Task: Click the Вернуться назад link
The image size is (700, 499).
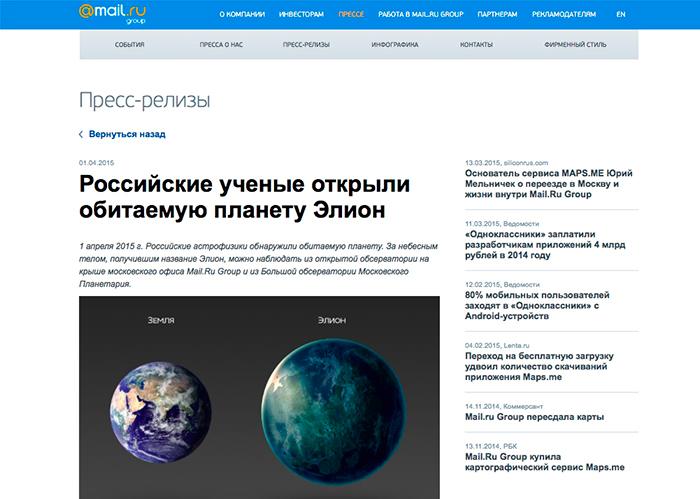Action: point(127,134)
